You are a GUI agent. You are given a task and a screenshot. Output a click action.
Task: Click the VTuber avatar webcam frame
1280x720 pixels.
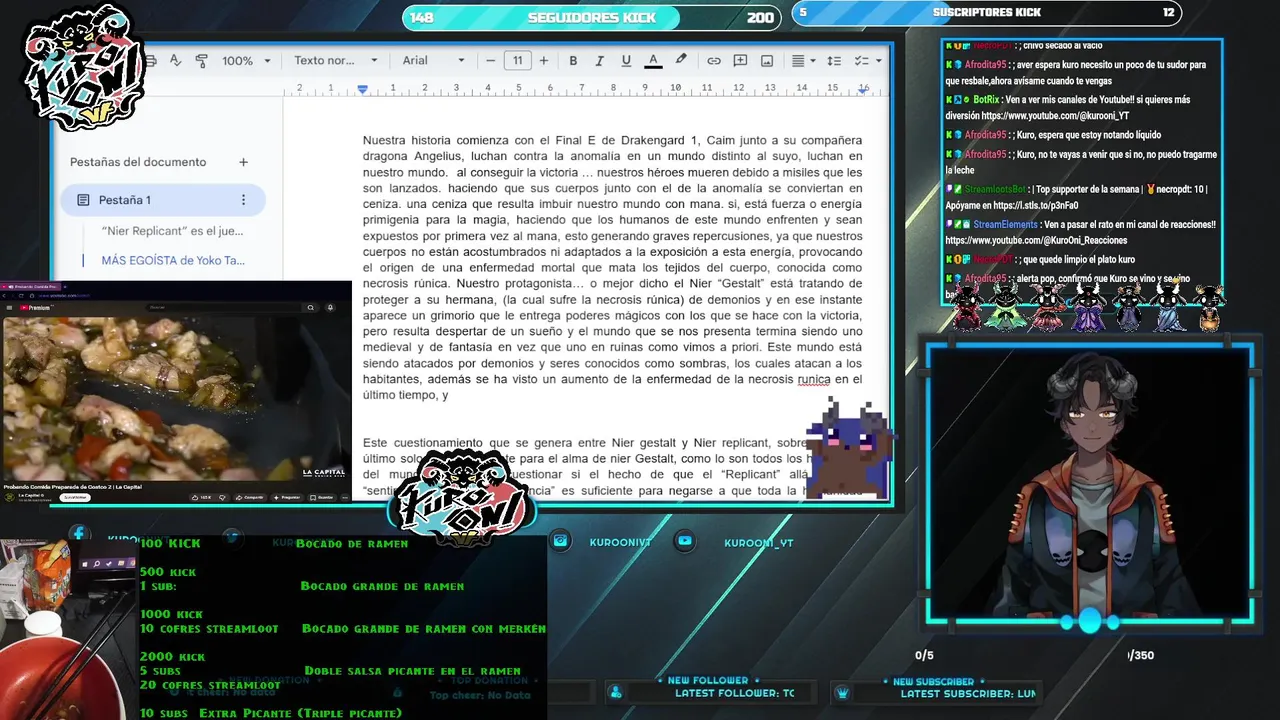click(1090, 483)
